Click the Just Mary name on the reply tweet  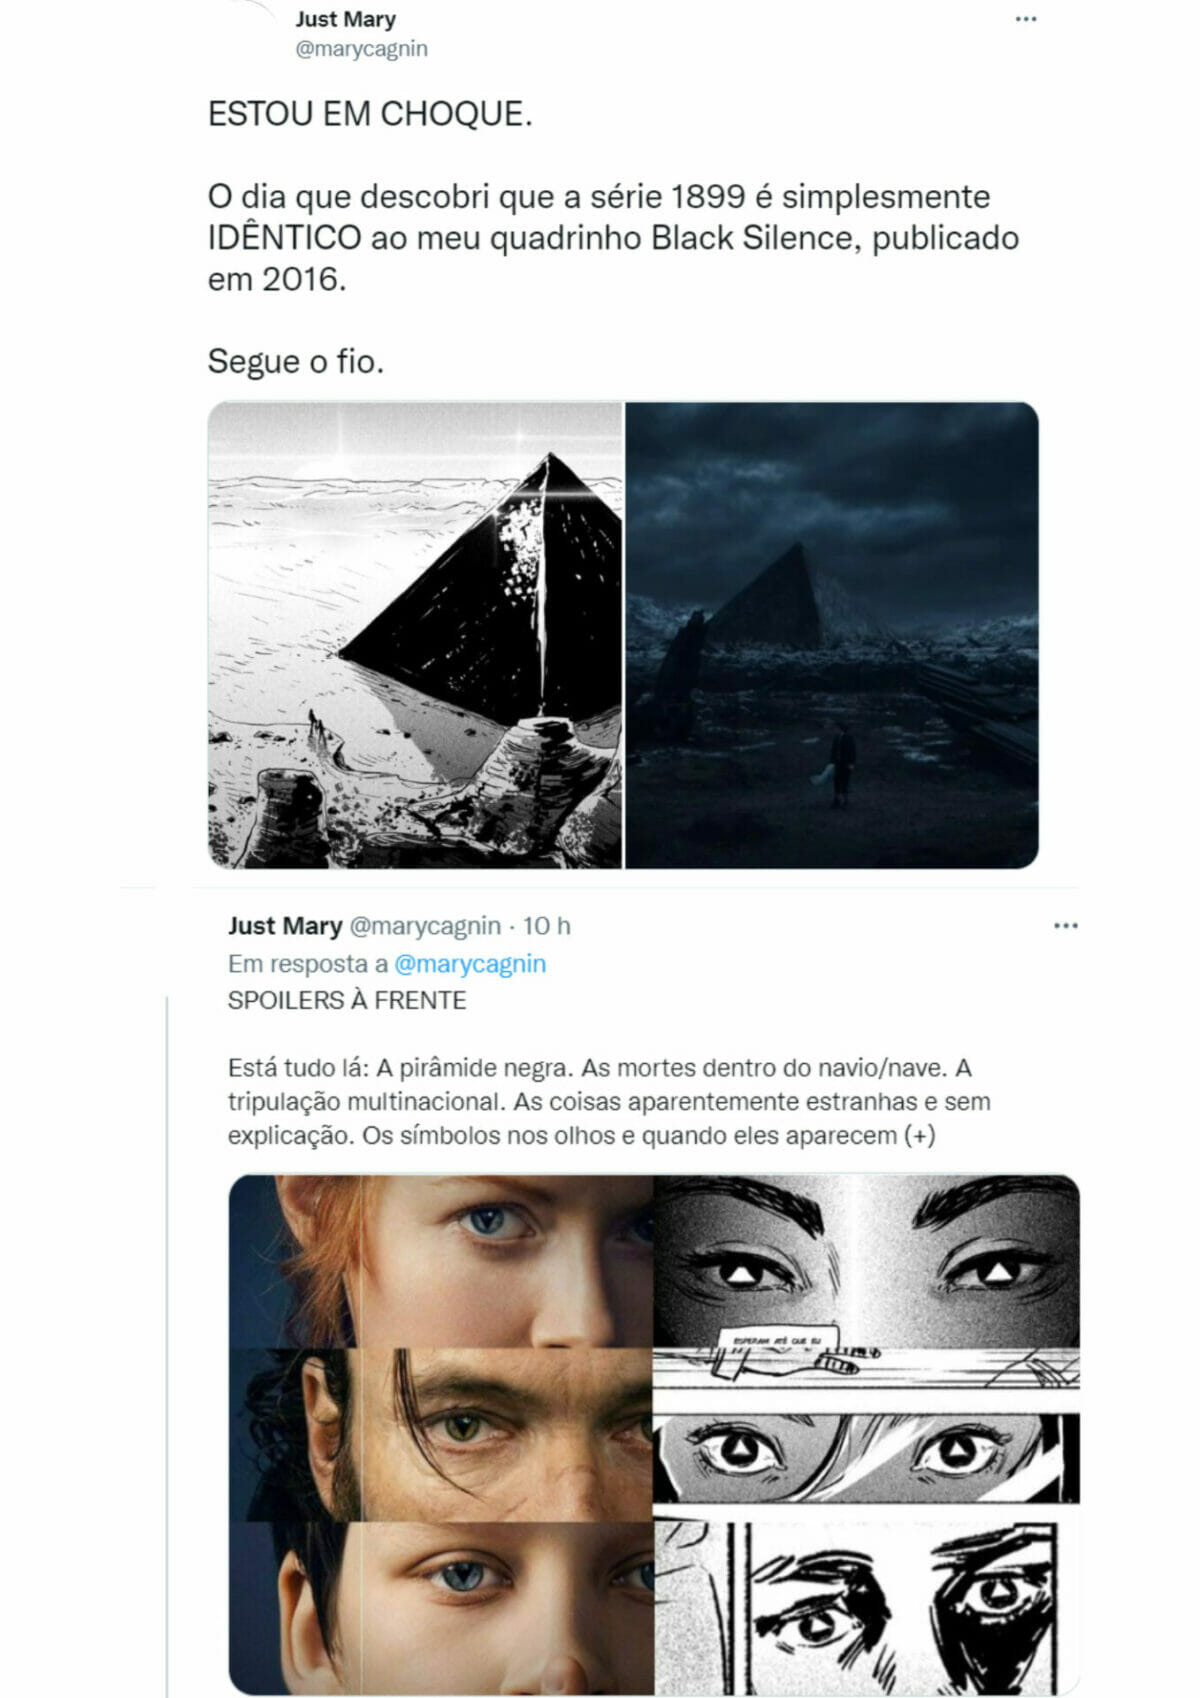click(285, 926)
